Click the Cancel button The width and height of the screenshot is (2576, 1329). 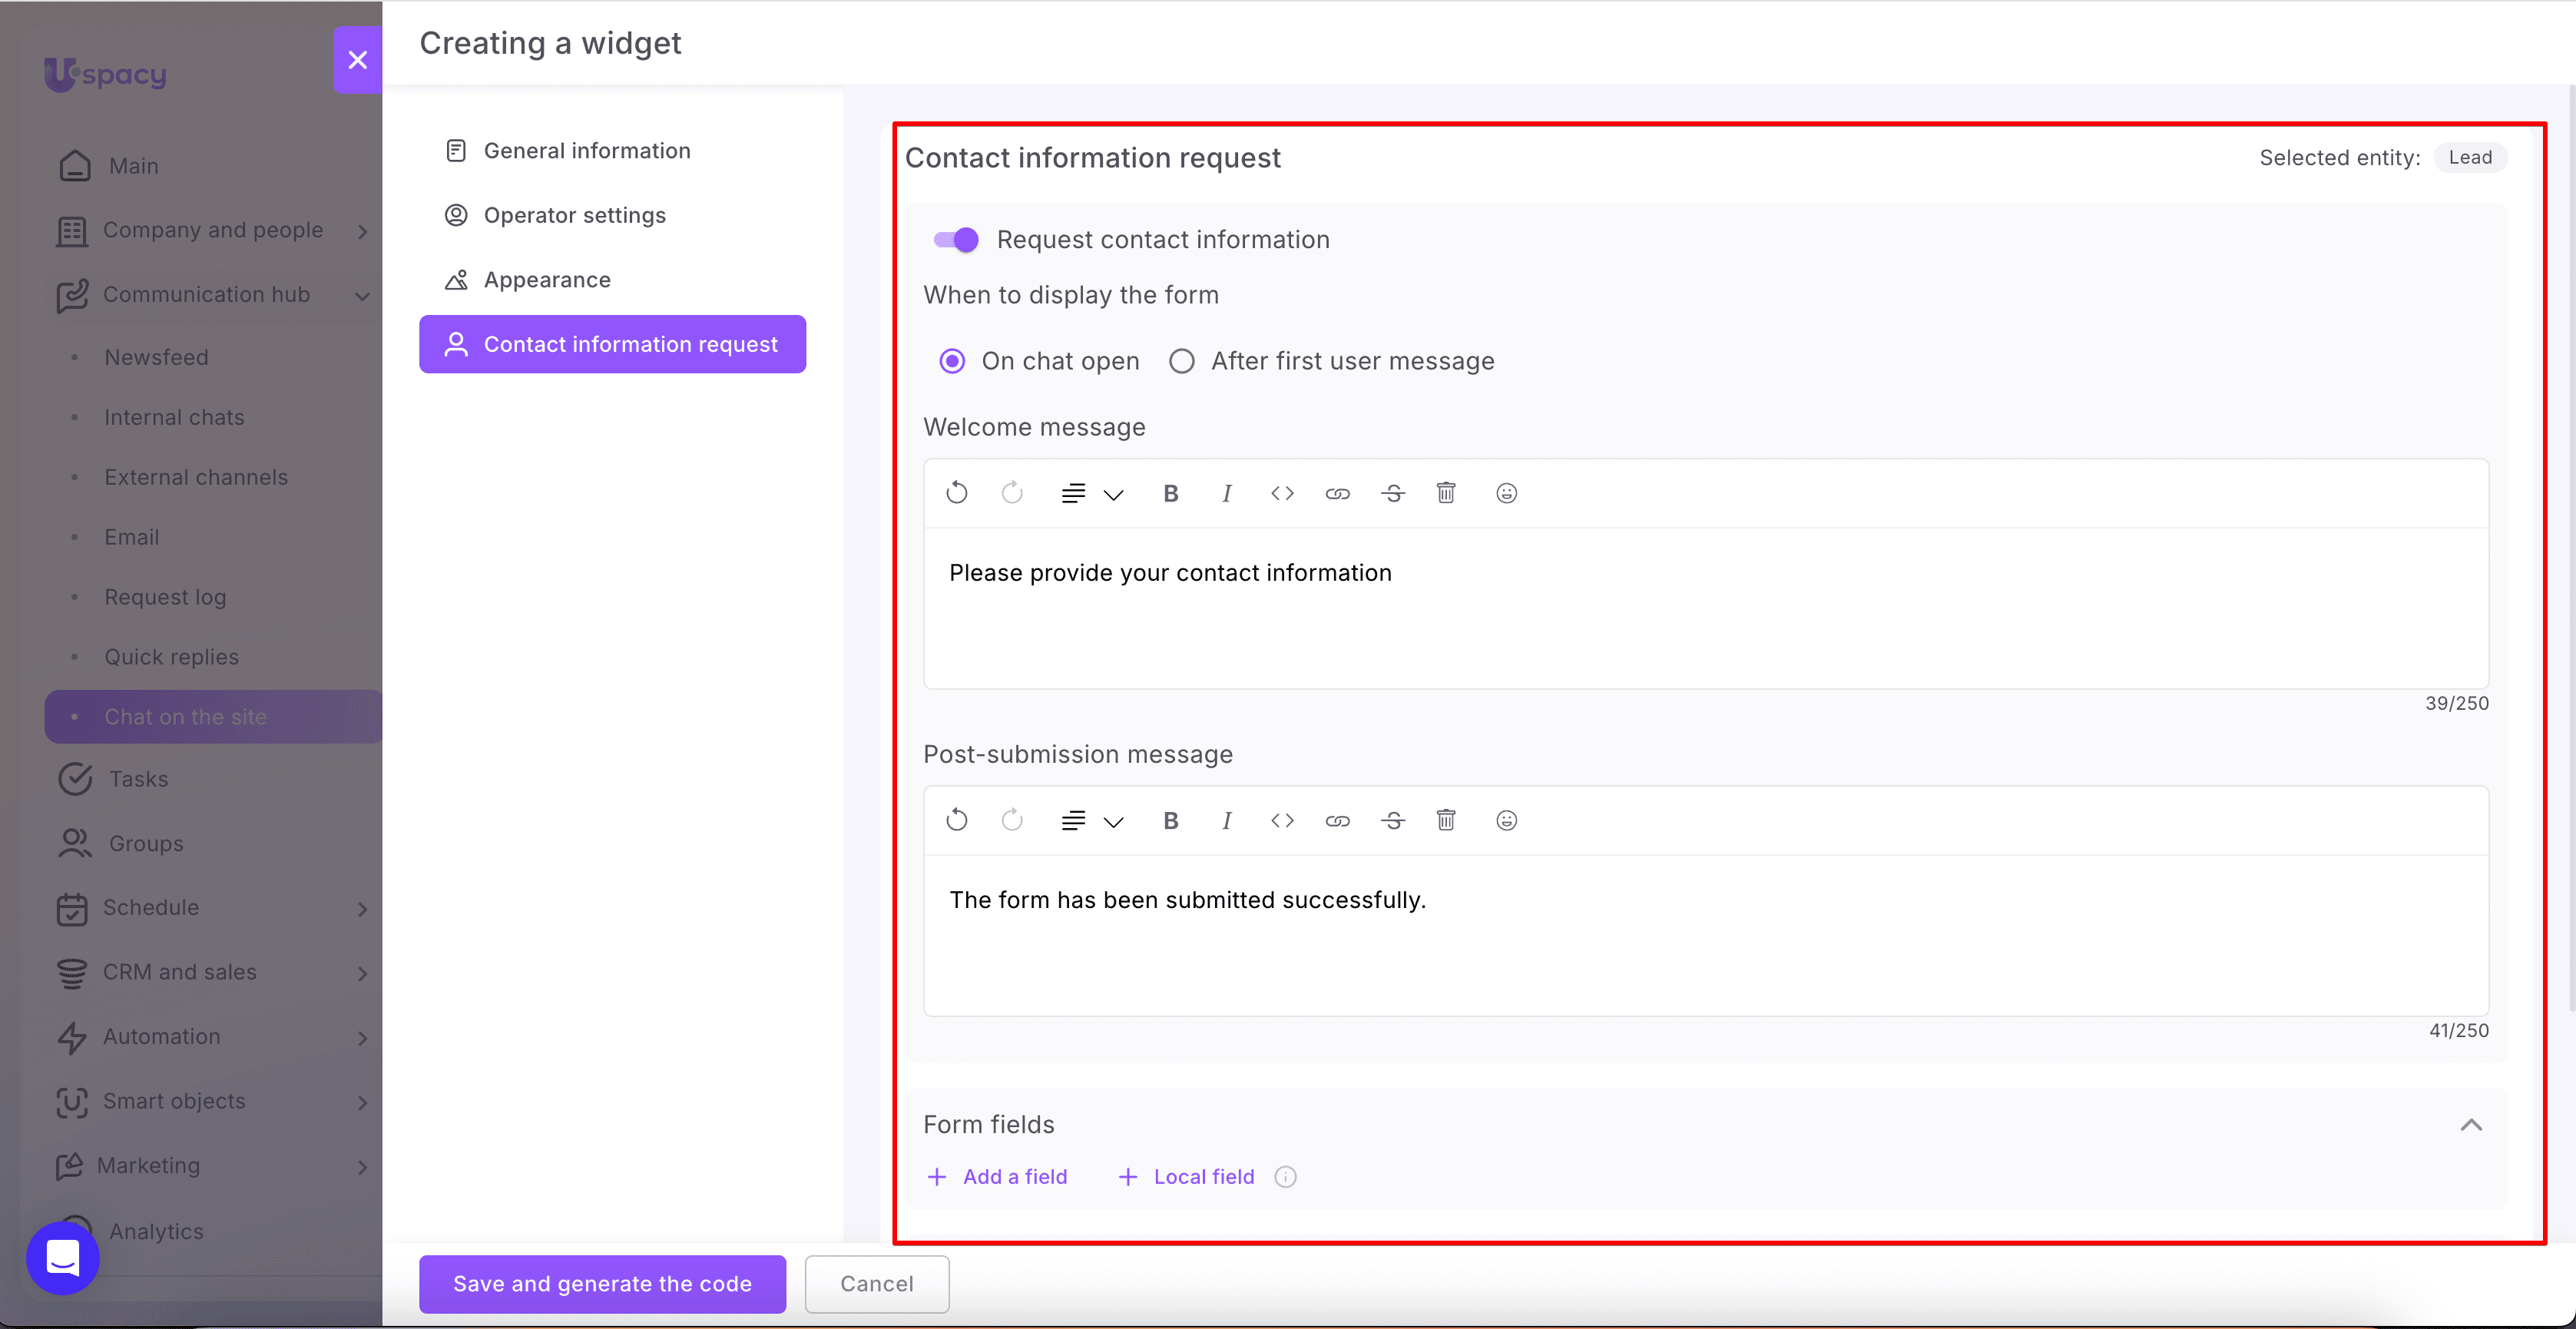coord(877,1284)
